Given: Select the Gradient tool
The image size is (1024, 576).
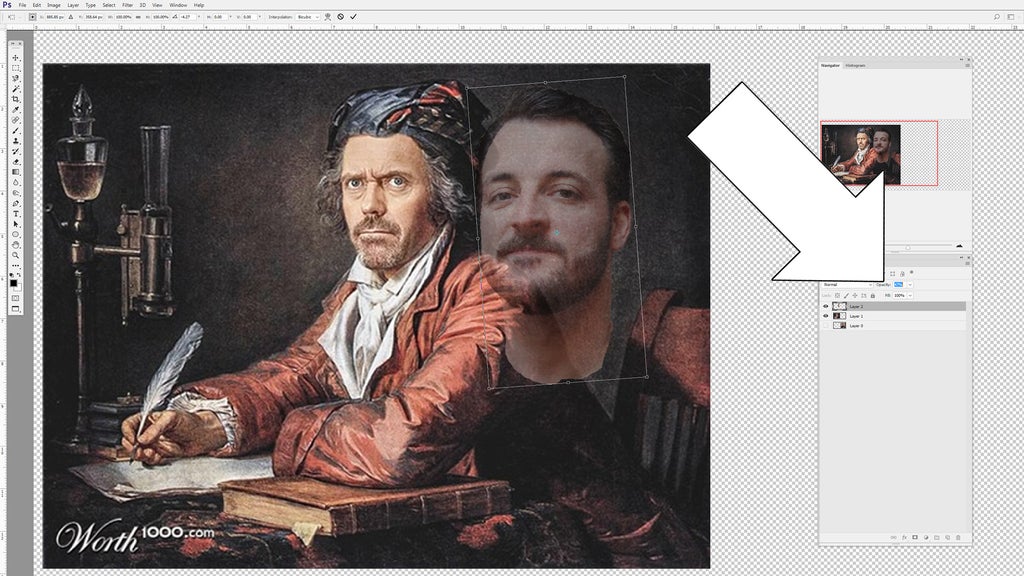Looking at the screenshot, I should [x=16, y=172].
